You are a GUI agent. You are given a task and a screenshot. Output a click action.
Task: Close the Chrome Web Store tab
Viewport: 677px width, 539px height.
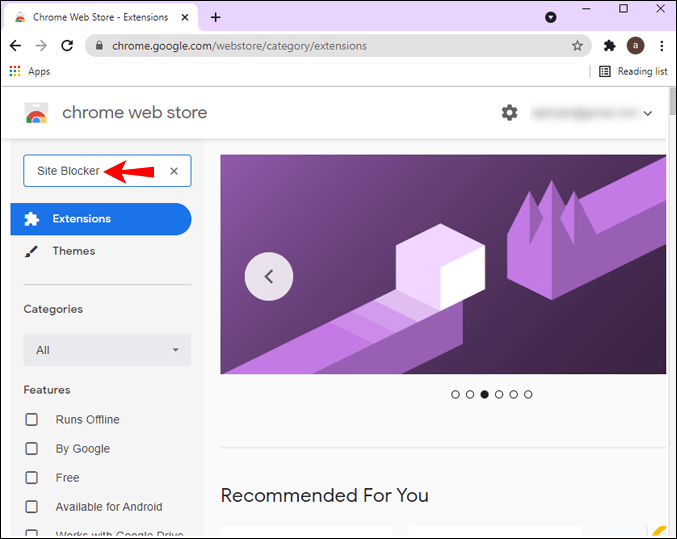click(185, 17)
